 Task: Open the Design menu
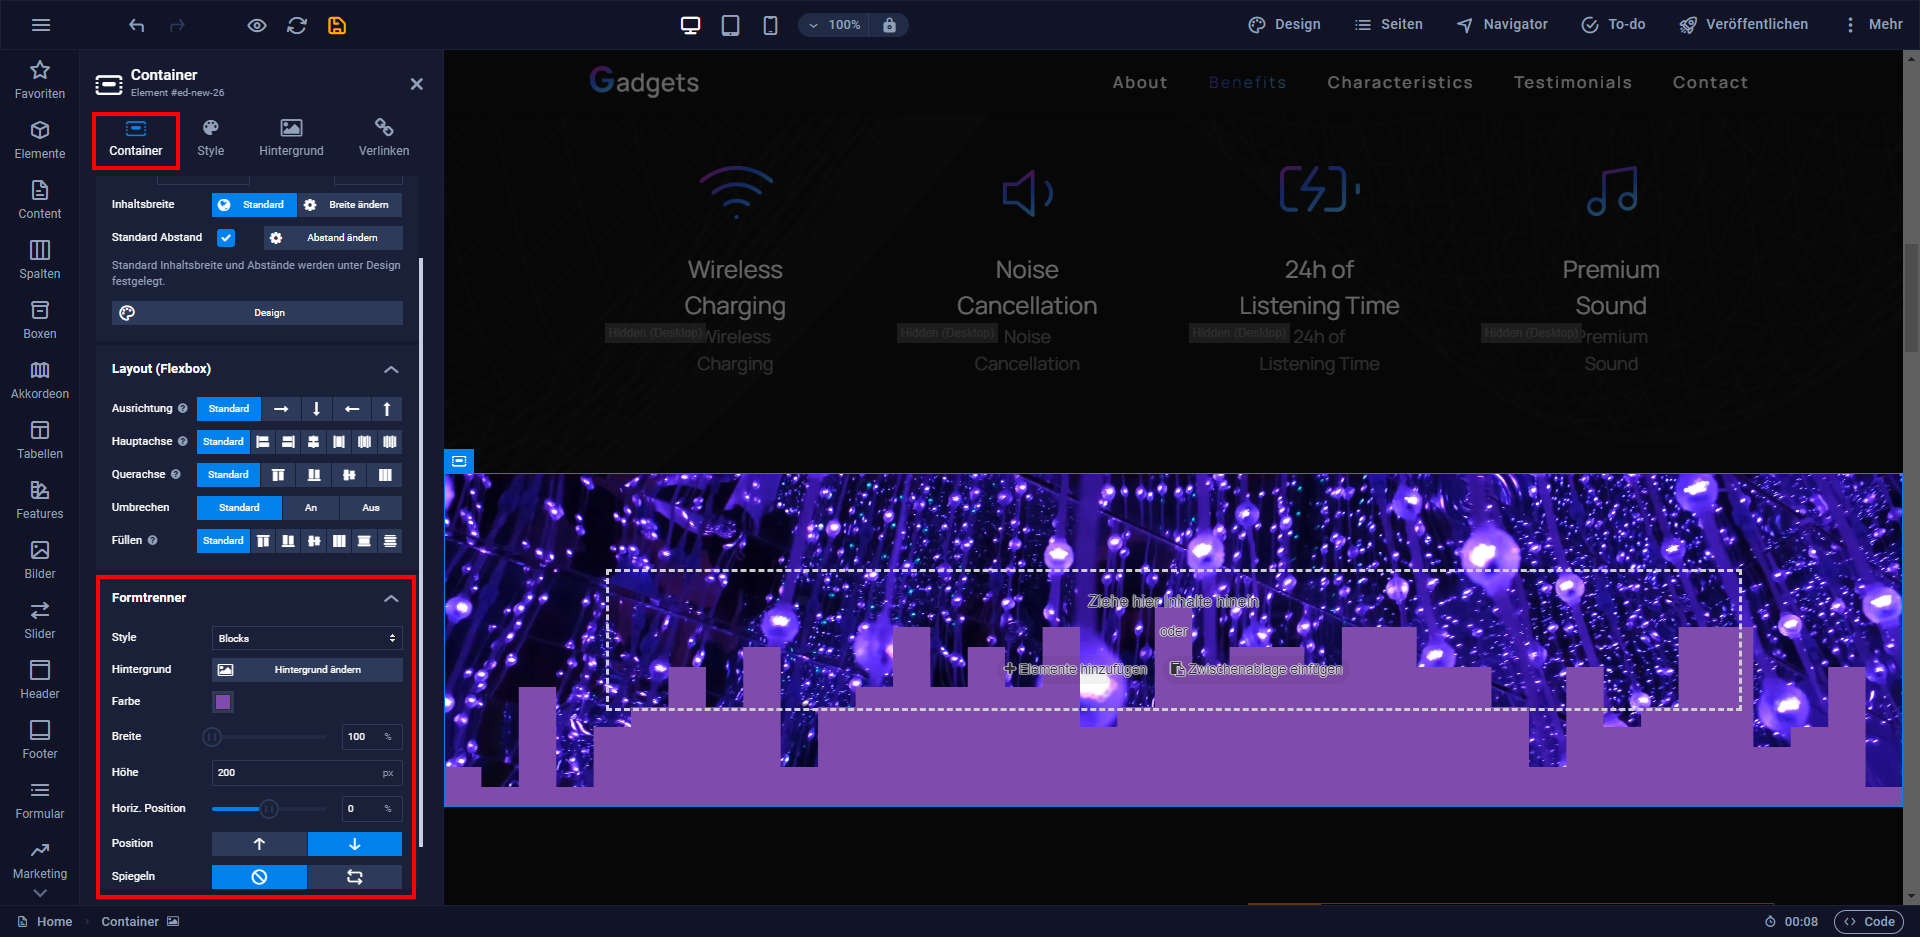[x=1285, y=25]
